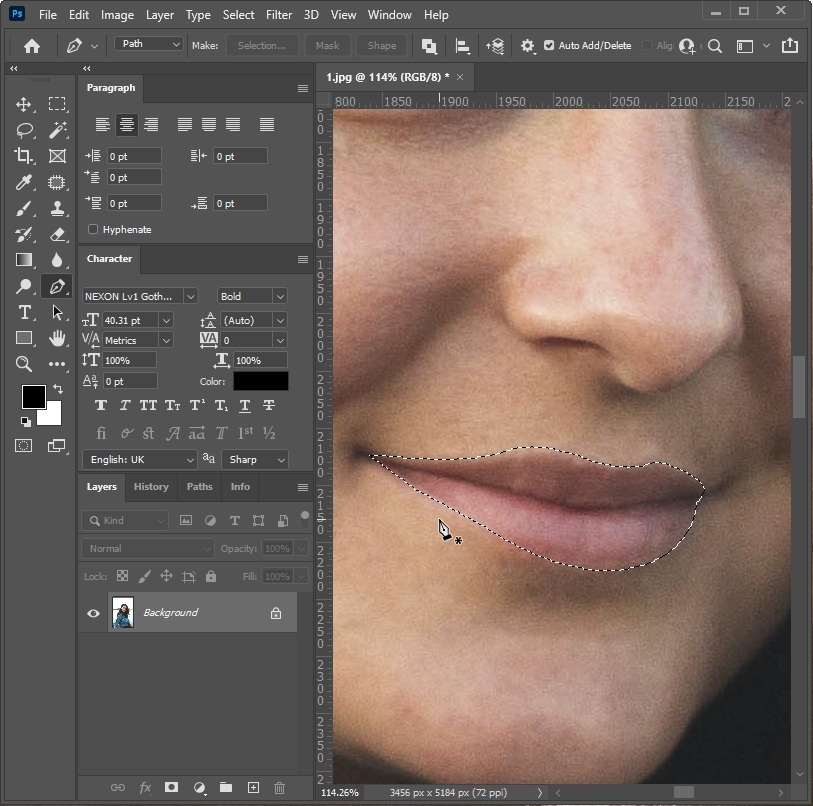The width and height of the screenshot is (813, 806).
Task: Pick the Magic Wand tool
Action: (x=58, y=130)
